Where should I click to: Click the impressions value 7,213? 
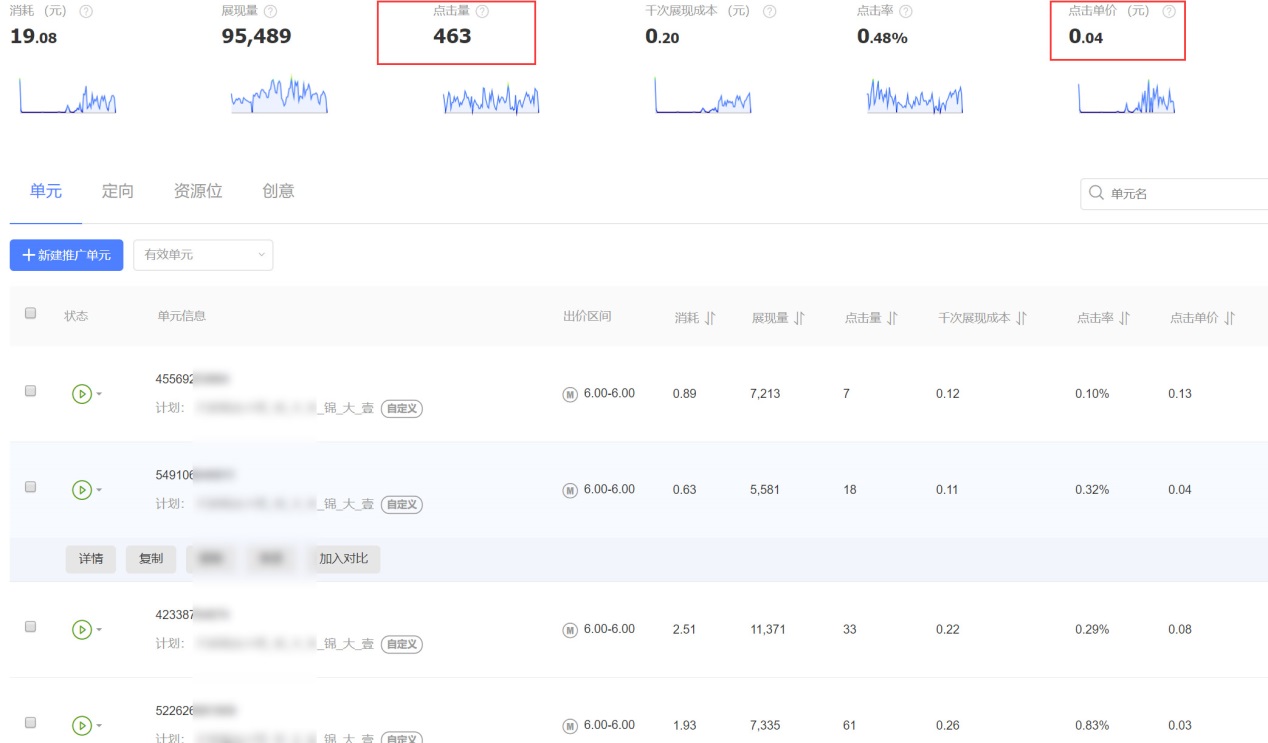[765, 394]
